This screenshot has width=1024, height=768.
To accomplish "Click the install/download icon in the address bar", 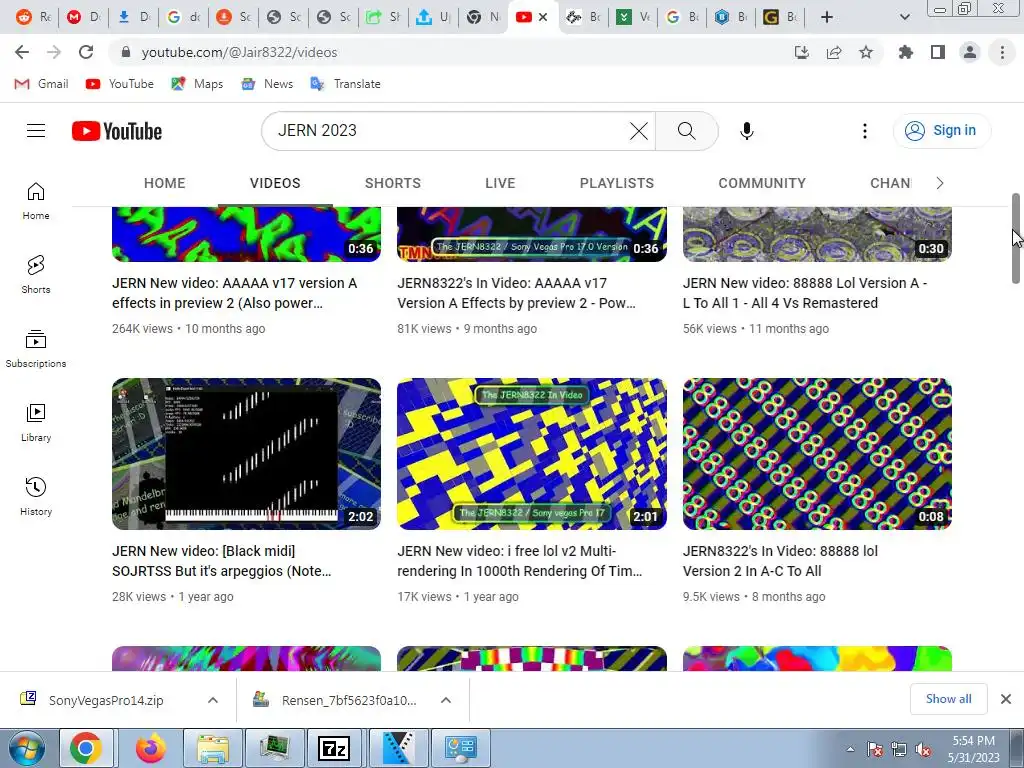I will (x=801, y=52).
